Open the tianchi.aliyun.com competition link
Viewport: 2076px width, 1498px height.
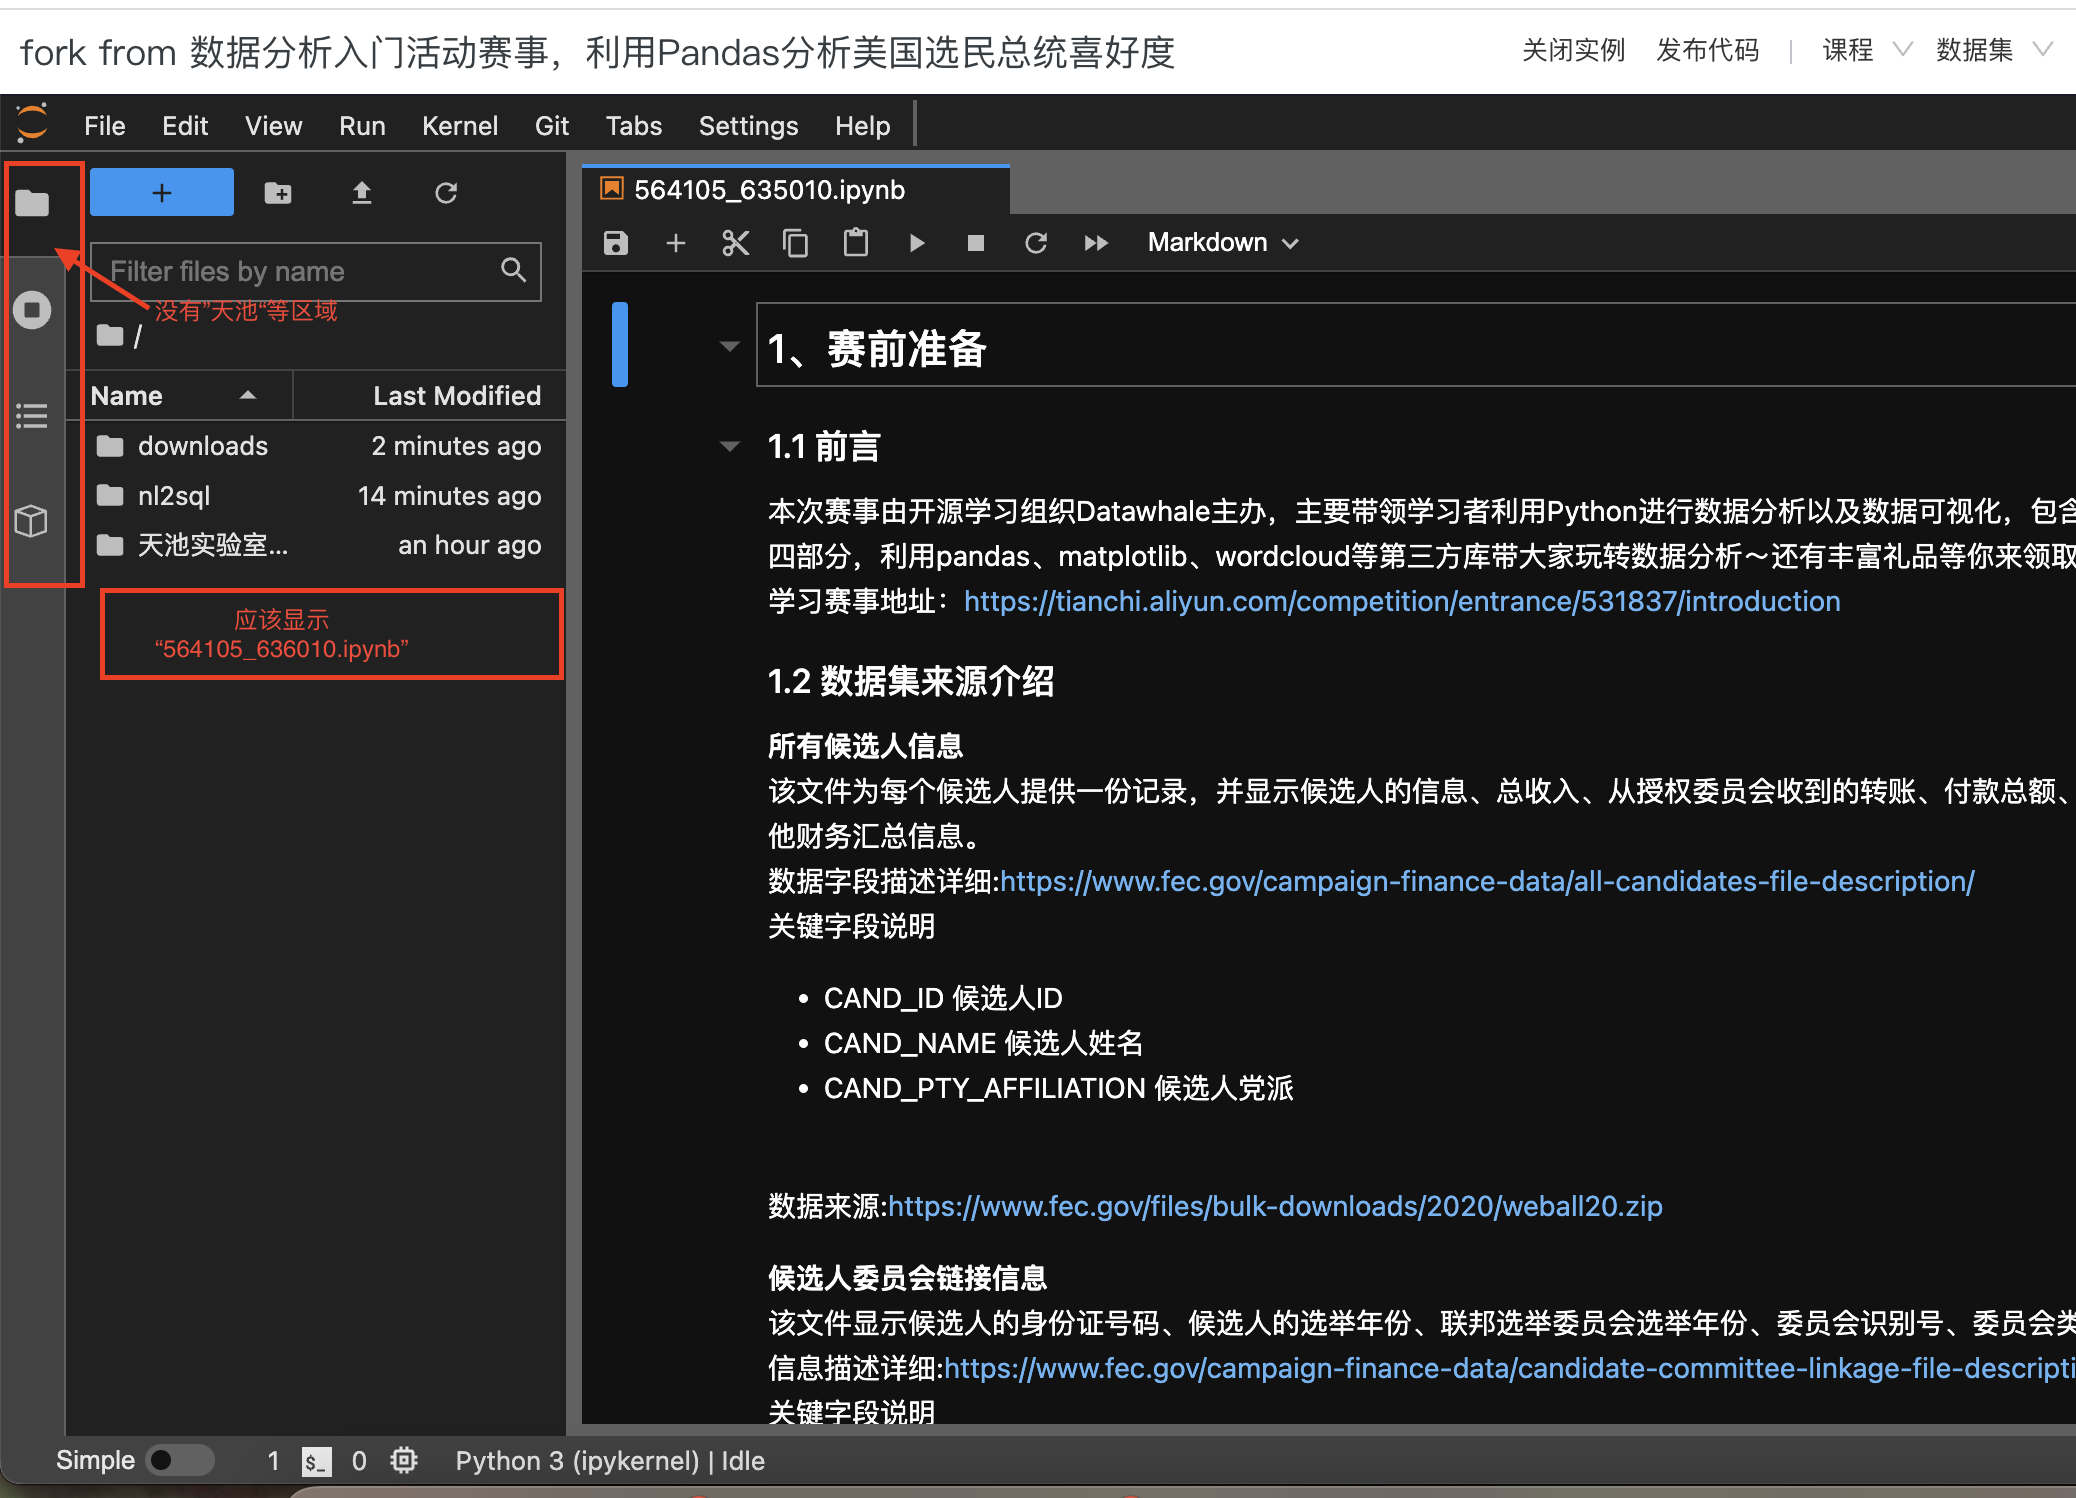pos(1402,601)
